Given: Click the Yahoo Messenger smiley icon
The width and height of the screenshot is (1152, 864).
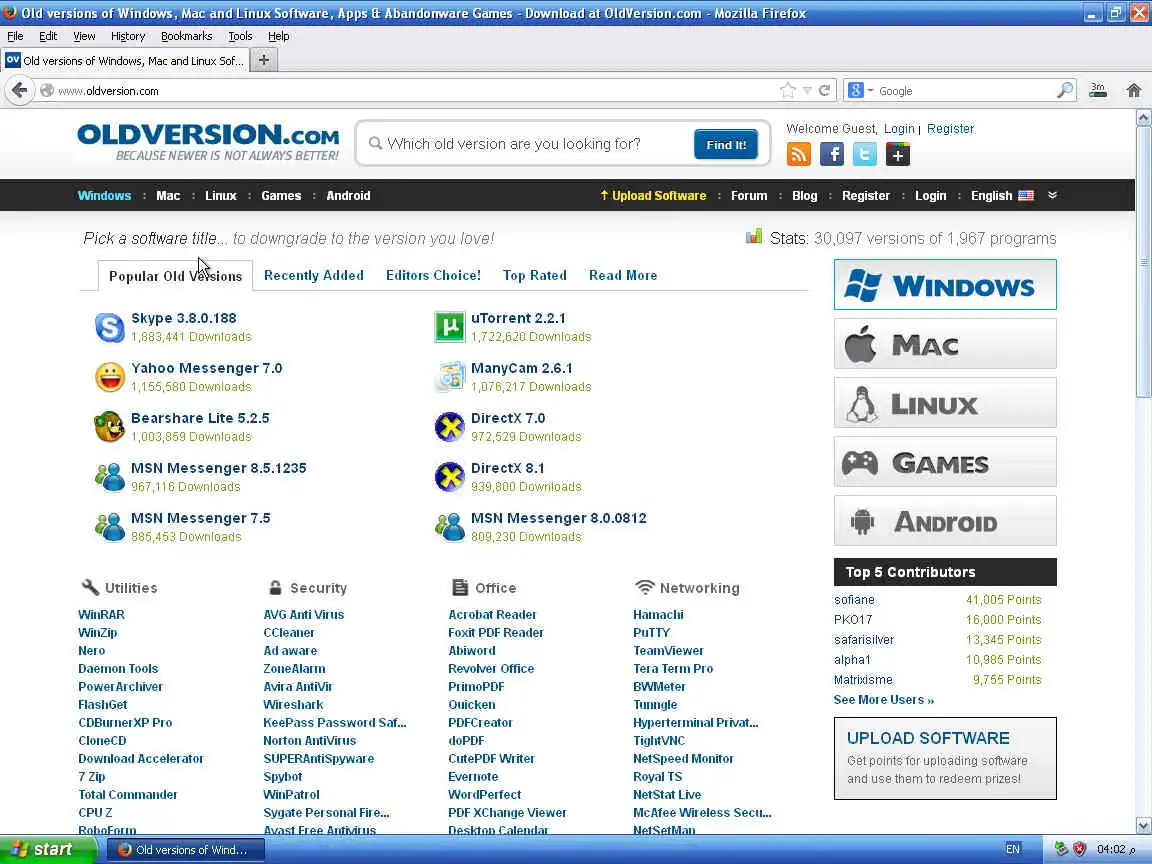Looking at the screenshot, I should (x=110, y=378).
